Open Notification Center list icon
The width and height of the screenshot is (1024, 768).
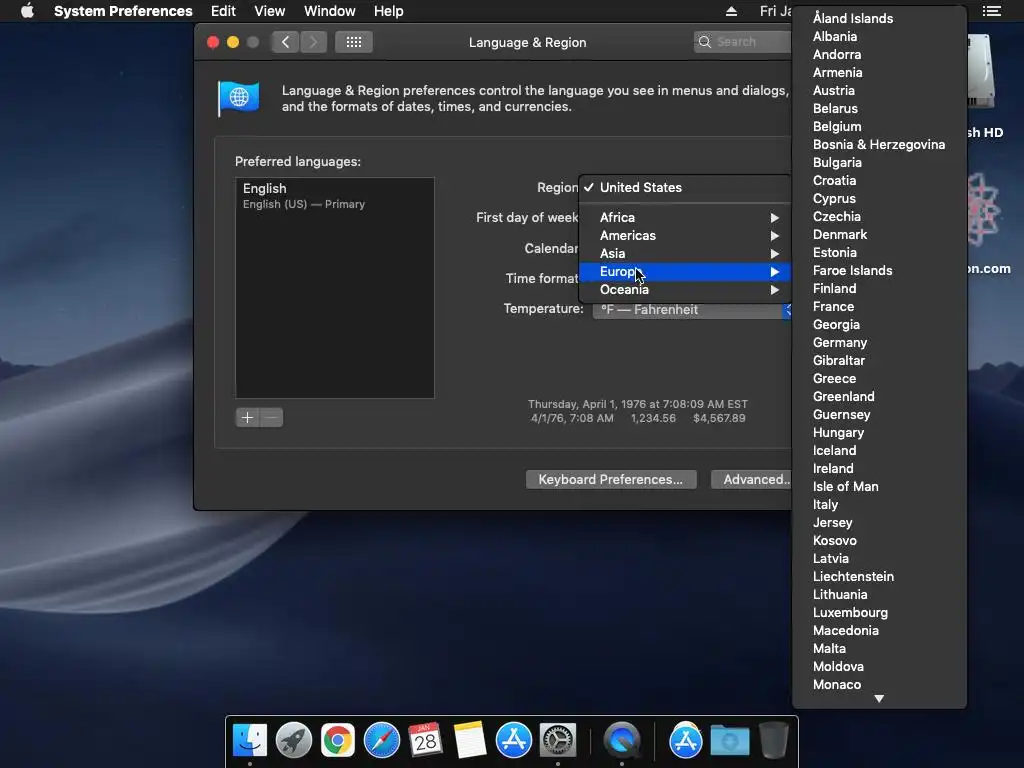[991, 11]
